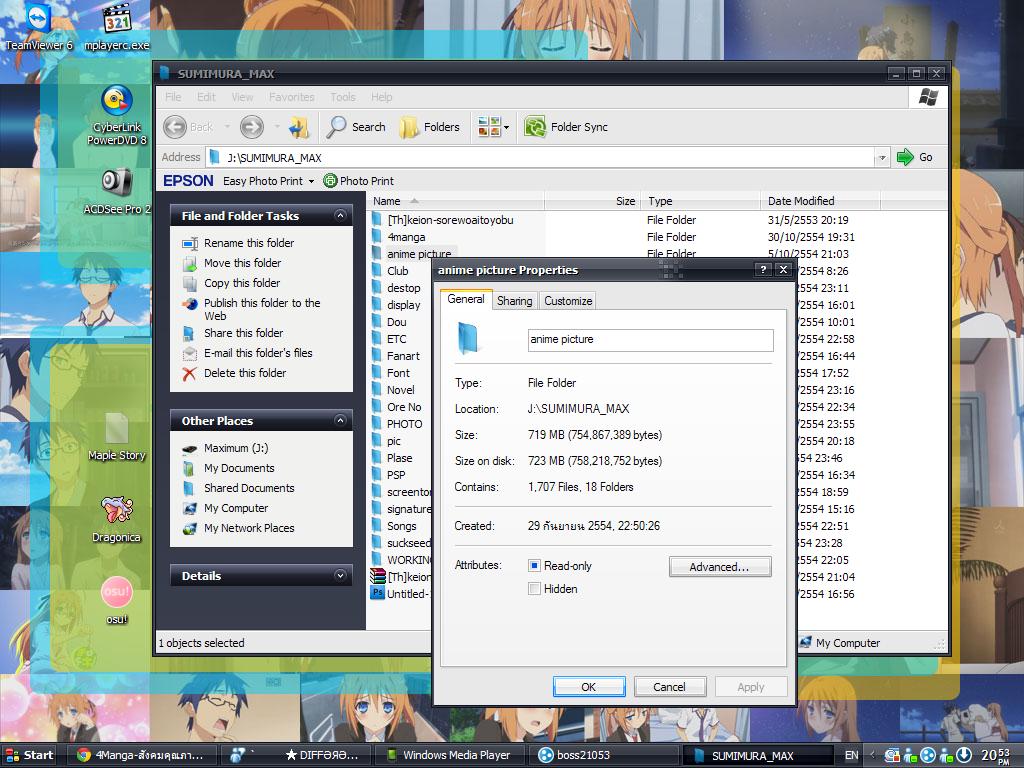Click the EPSON Photo Print icon
Image resolution: width=1024 pixels, height=768 pixels.
tap(330, 180)
